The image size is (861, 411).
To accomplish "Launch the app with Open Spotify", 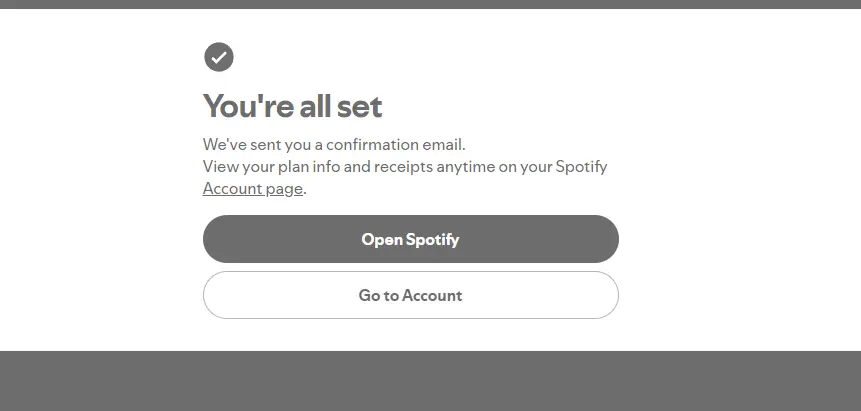I will pyautogui.click(x=411, y=239).
